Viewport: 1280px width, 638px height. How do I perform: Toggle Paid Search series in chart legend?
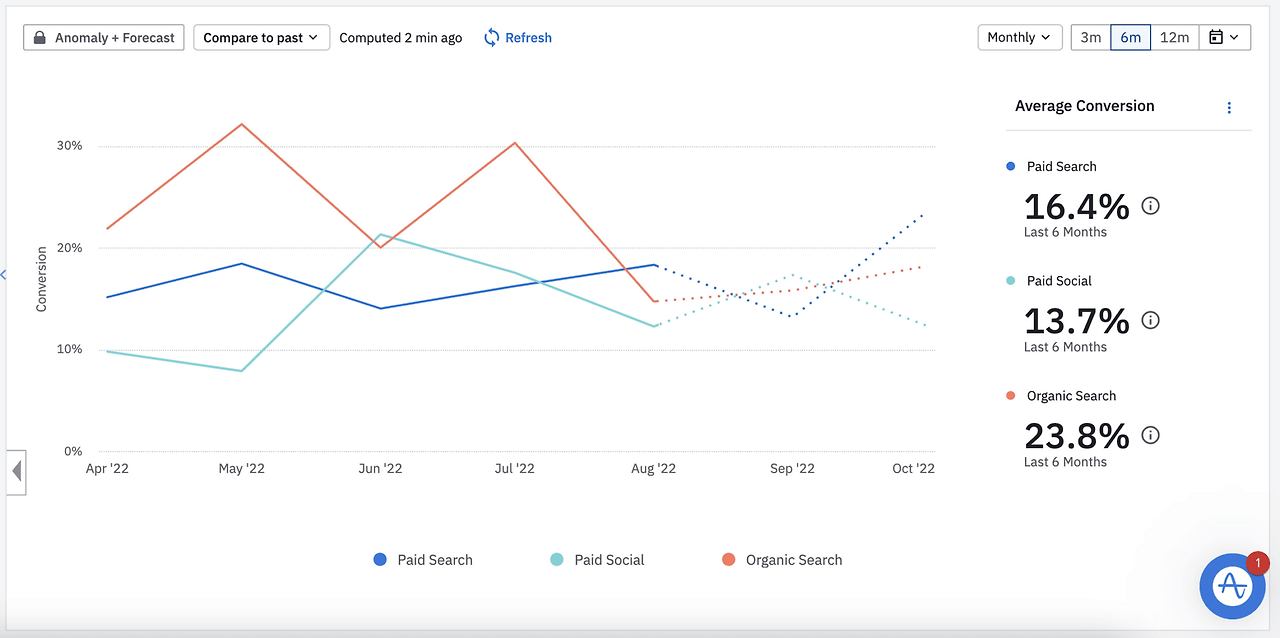point(423,560)
